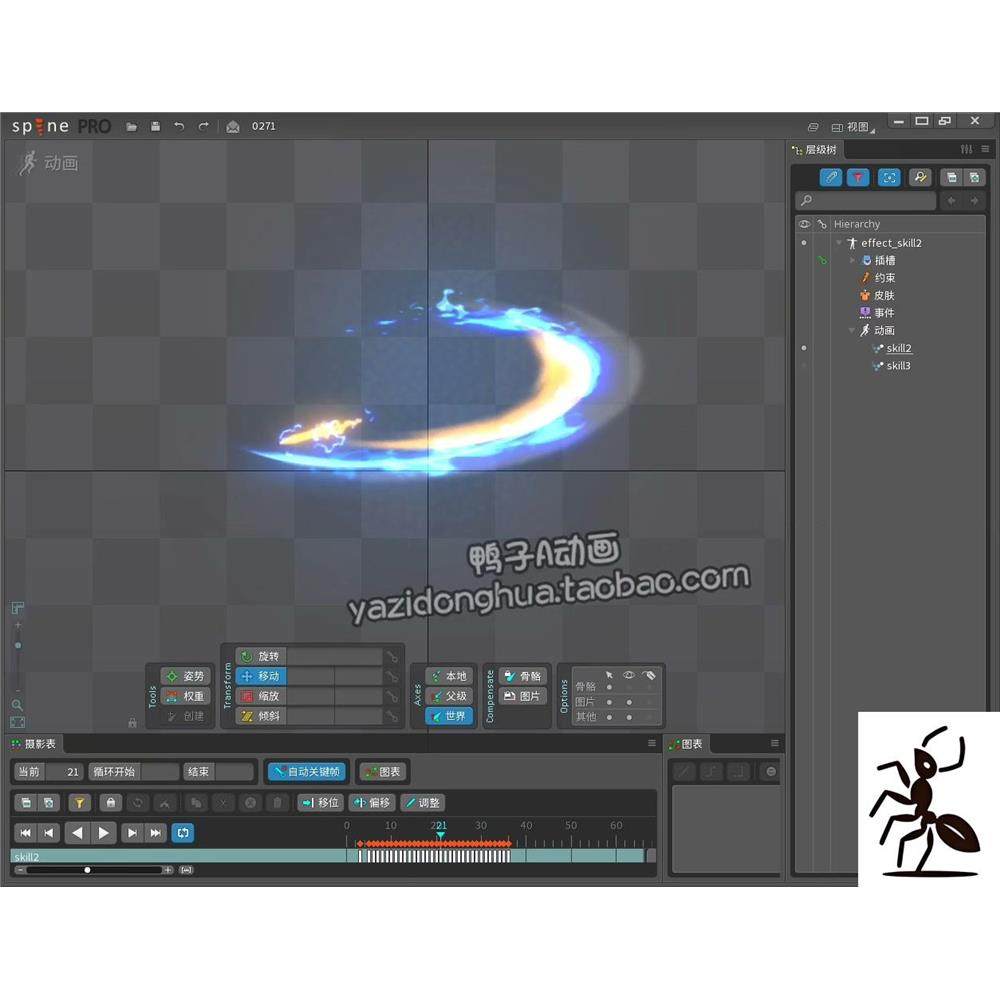Screen dimensions: 1000x1000
Task: Undo last action in top toolbar
Action: pos(179,126)
